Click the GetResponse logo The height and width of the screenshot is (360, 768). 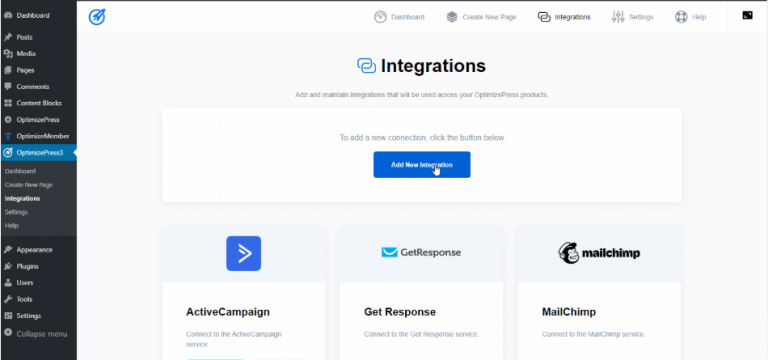click(421, 253)
